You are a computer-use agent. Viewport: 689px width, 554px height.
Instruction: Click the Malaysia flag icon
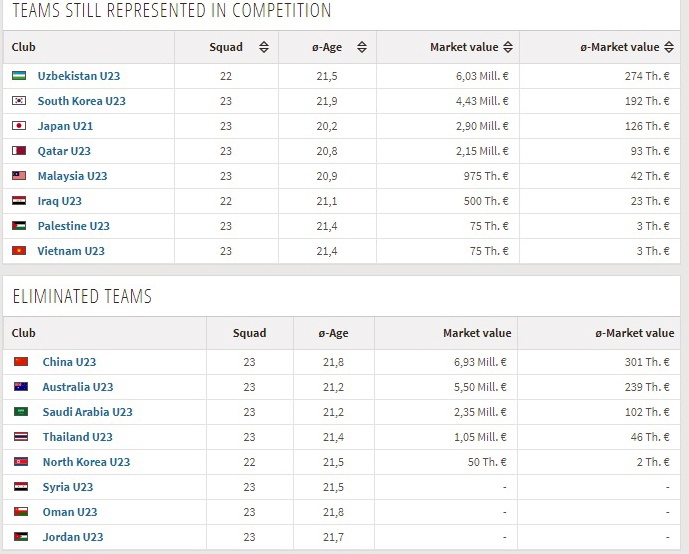(18, 176)
